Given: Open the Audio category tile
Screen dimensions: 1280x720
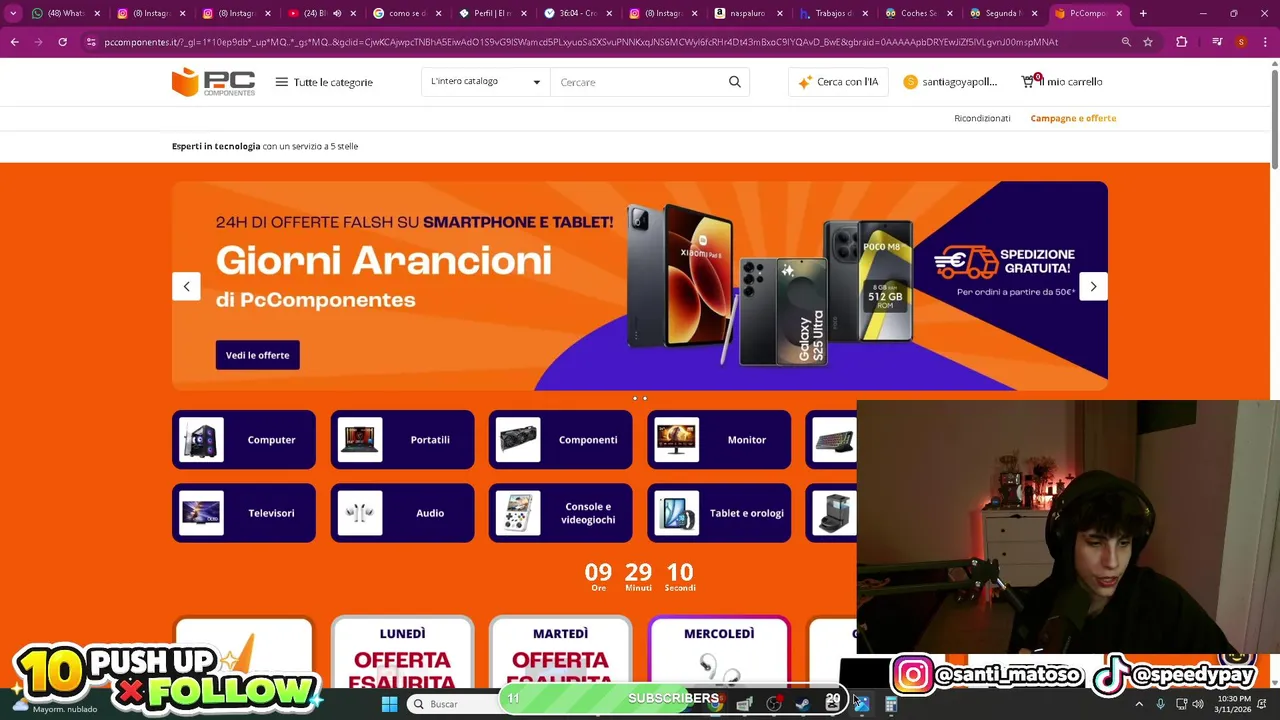Looking at the screenshot, I should point(402,513).
